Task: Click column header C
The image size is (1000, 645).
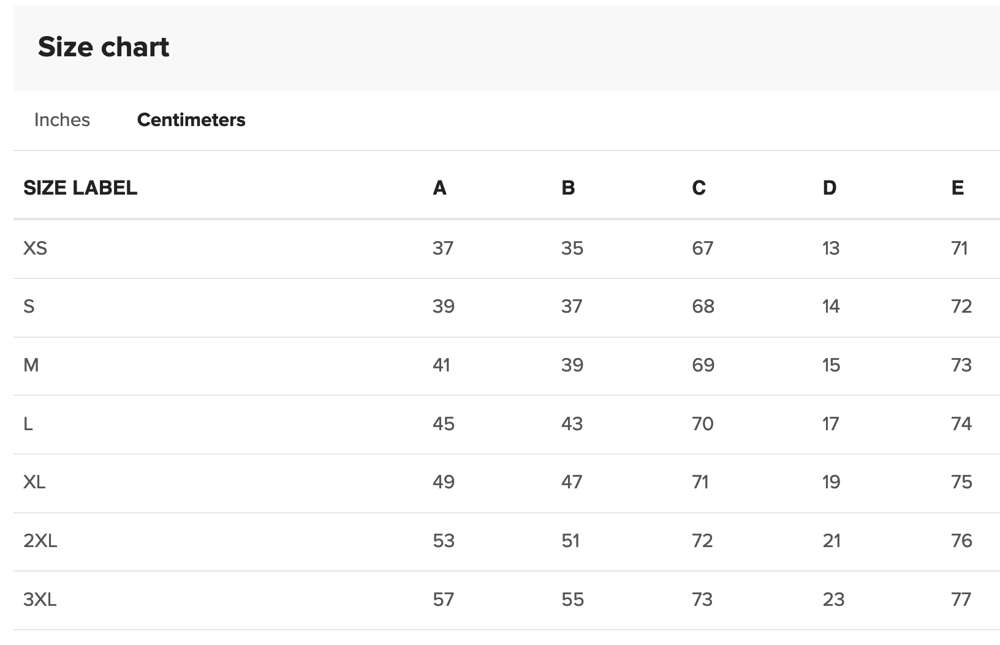Action: tap(698, 188)
